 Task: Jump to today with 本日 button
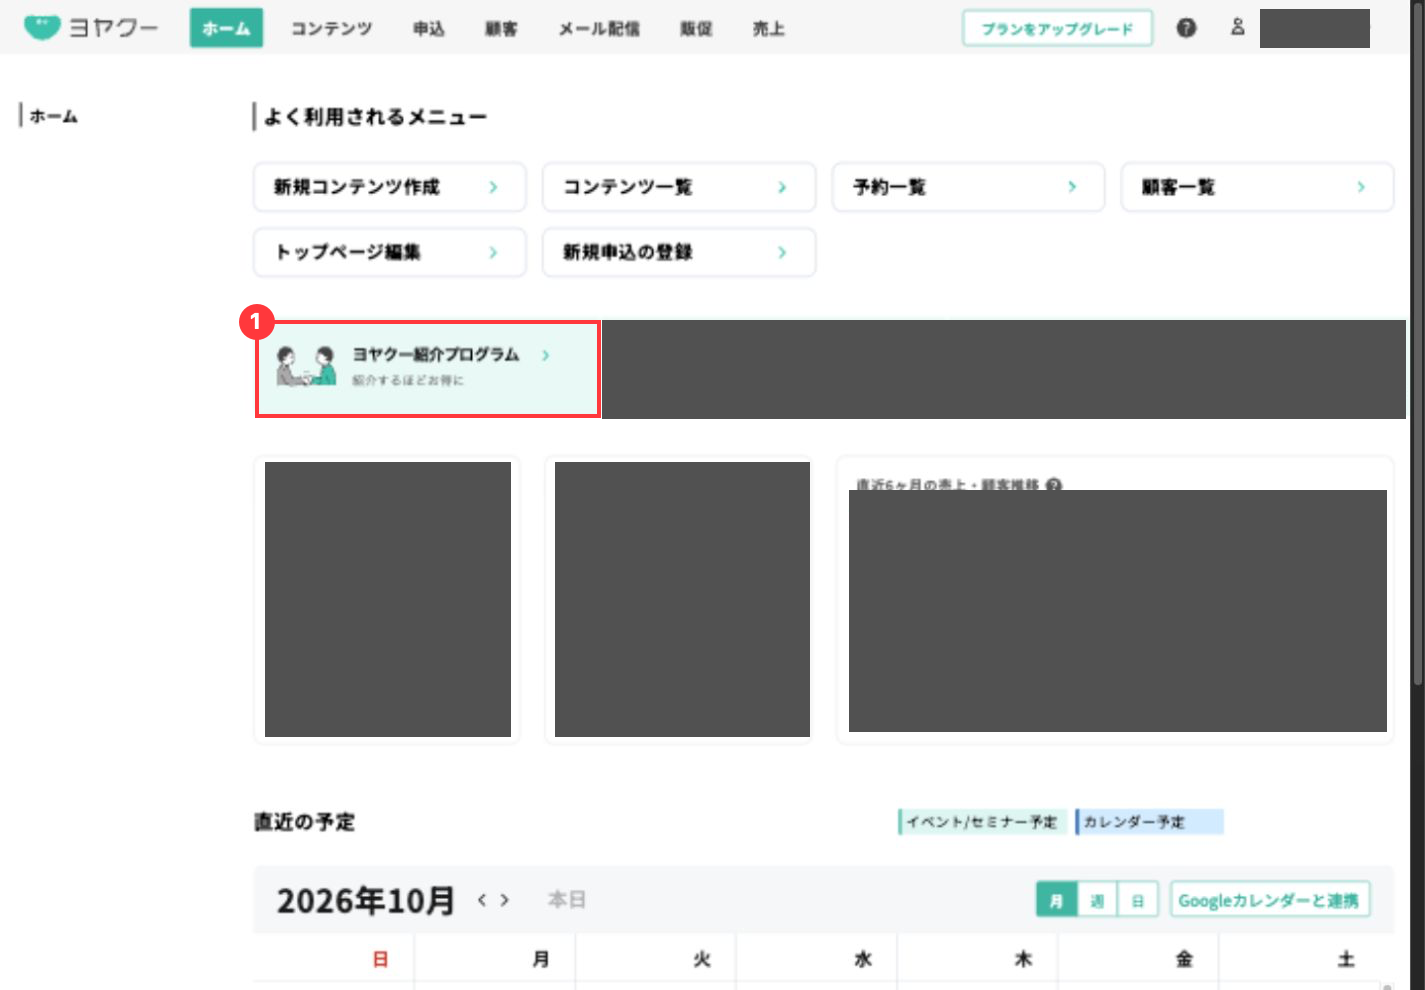[x=566, y=900]
